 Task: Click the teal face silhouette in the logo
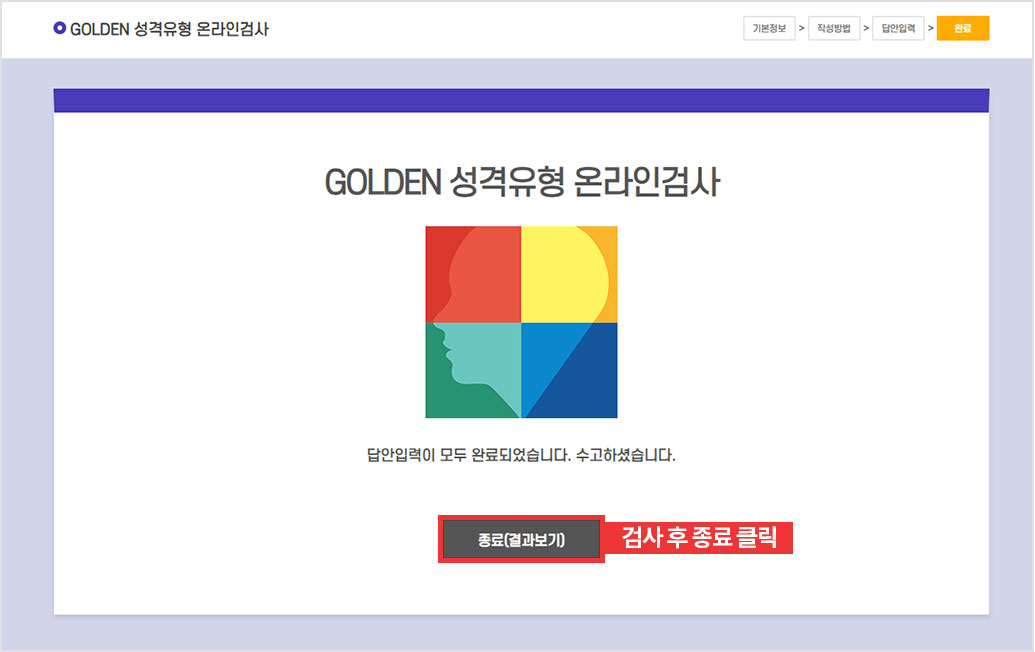490,350
